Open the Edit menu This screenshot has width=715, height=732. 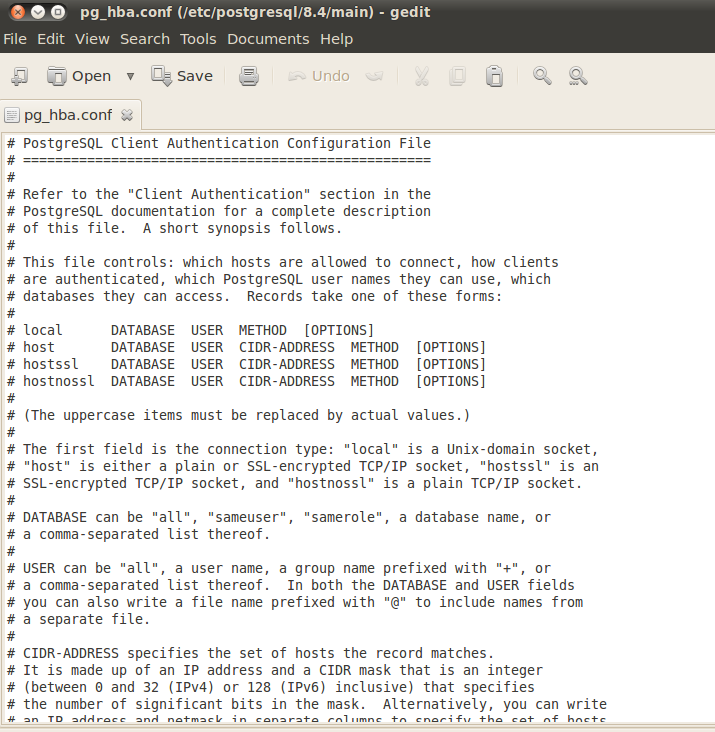(x=51, y=39)
